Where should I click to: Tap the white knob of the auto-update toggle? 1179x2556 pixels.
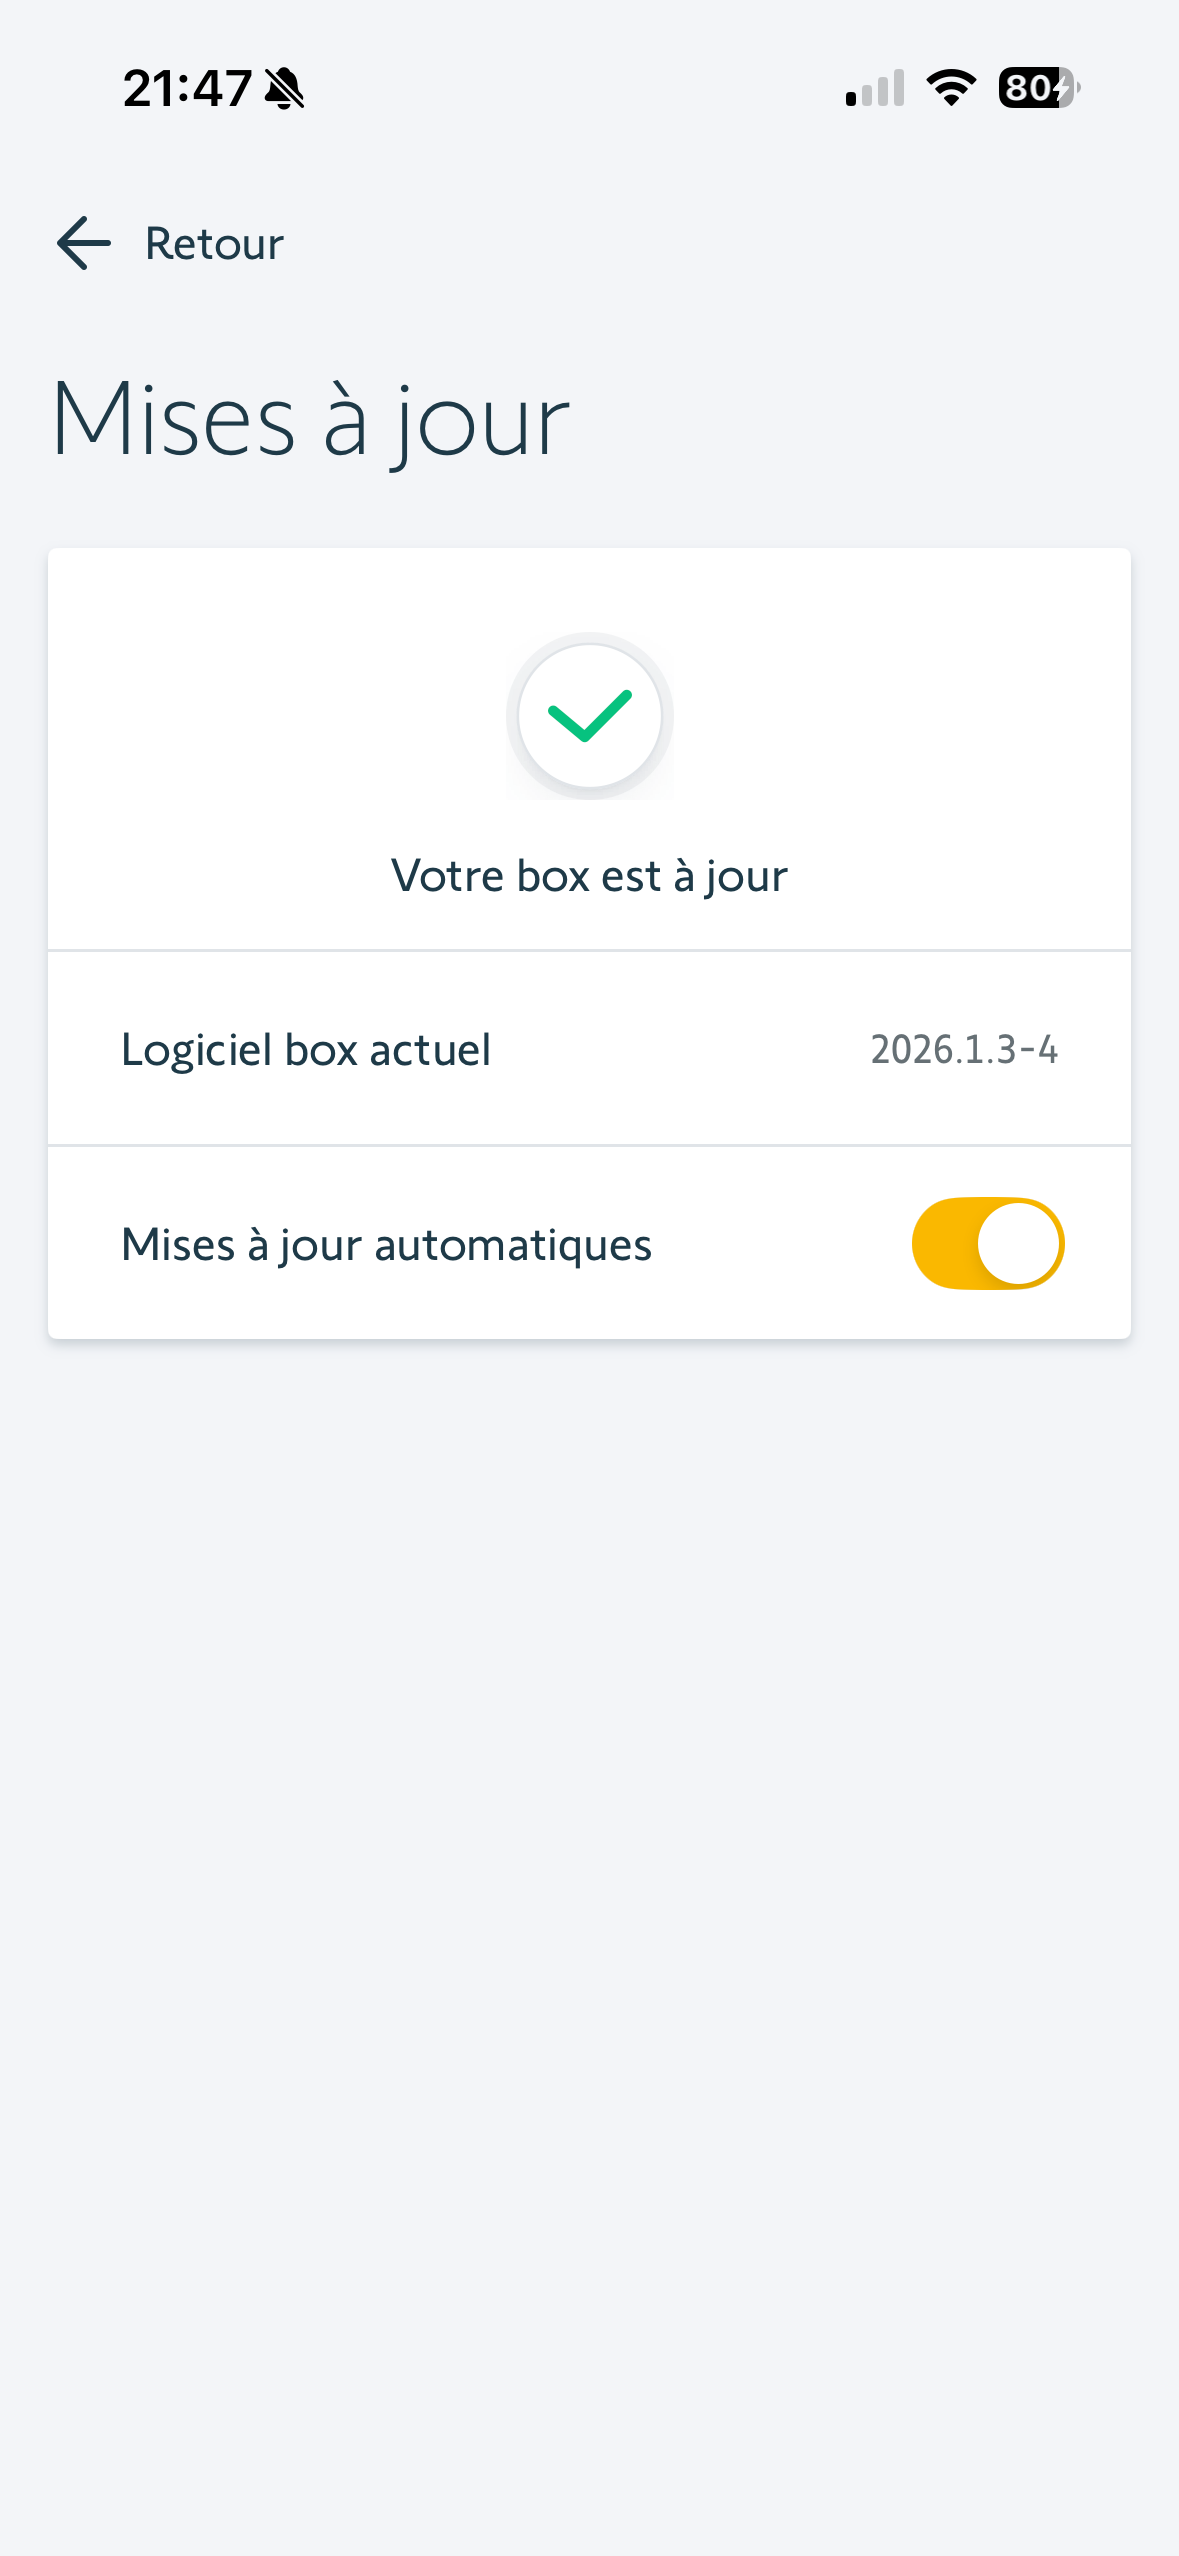pyautogui.click(x=1019, y=1243)
